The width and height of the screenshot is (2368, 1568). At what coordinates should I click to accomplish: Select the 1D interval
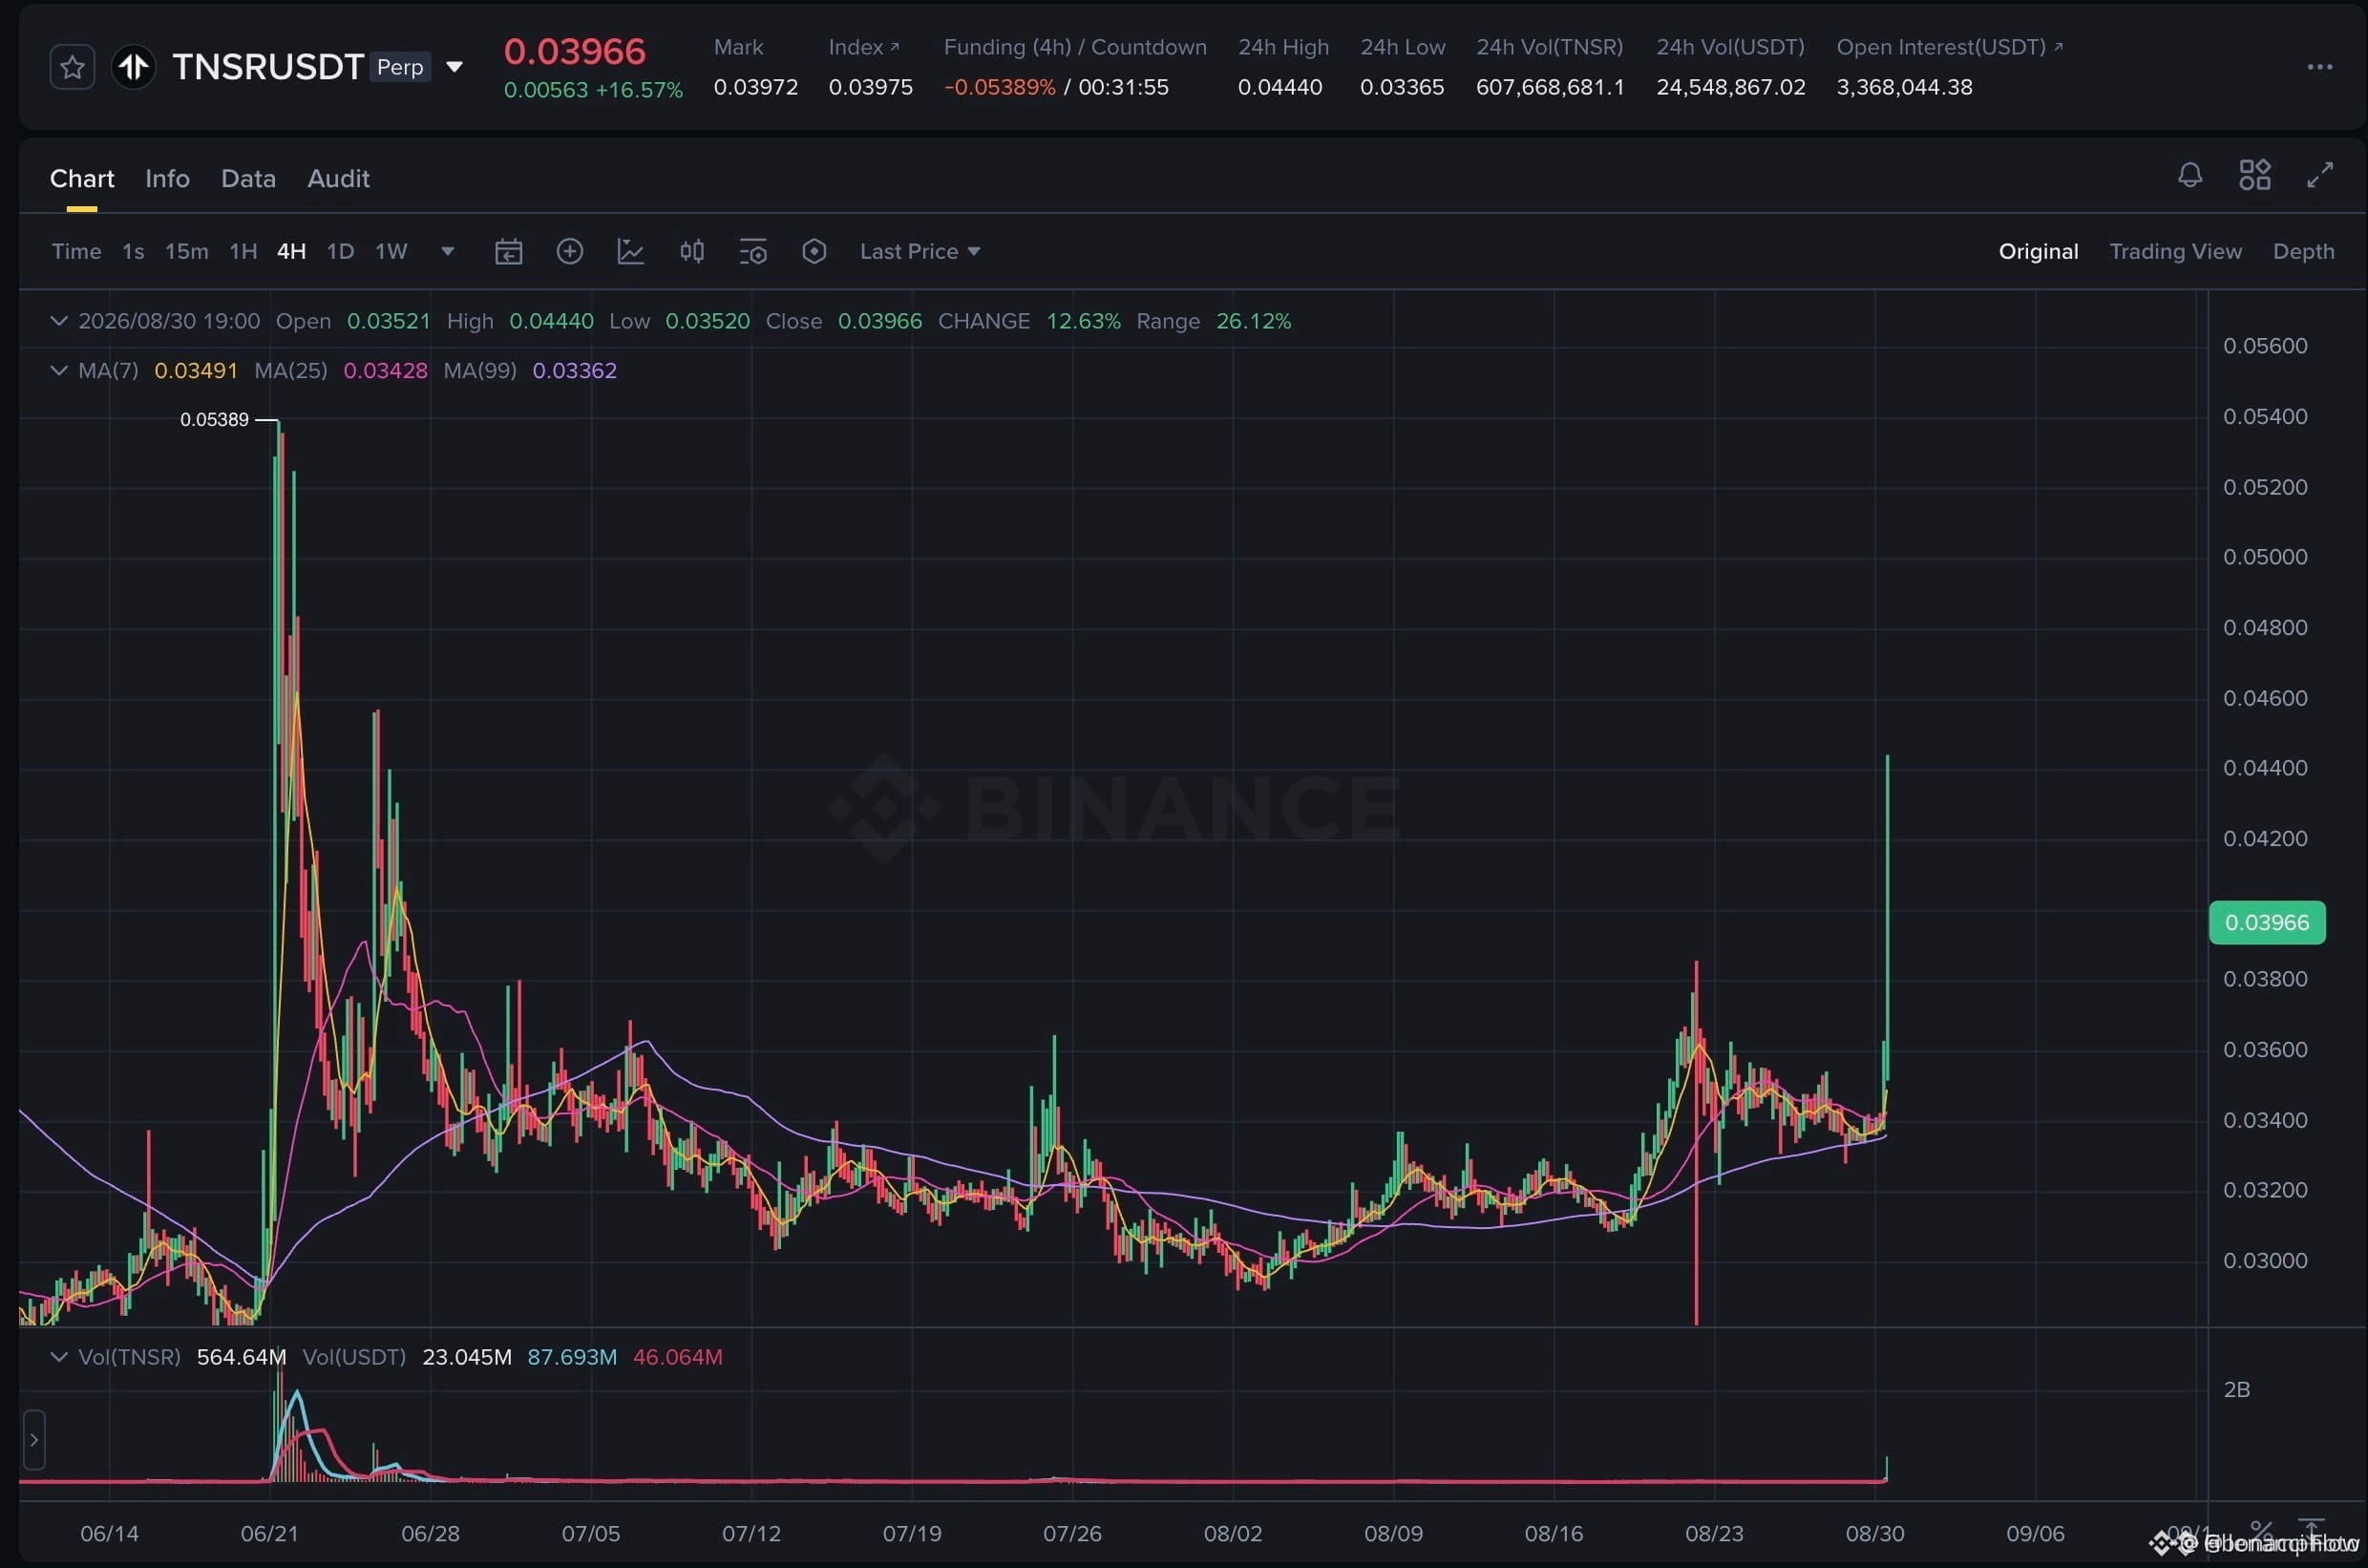[x=340, y=251]
